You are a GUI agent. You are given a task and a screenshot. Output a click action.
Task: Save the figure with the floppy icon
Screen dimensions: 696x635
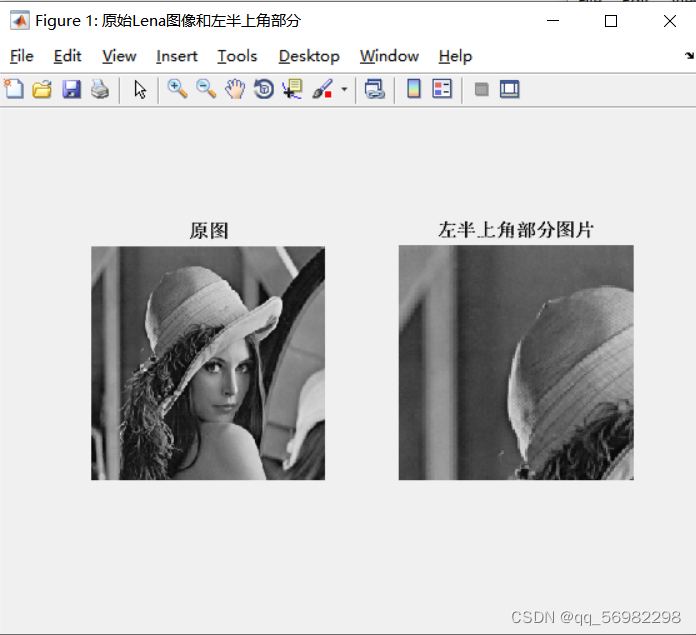[x=71, y=89]
